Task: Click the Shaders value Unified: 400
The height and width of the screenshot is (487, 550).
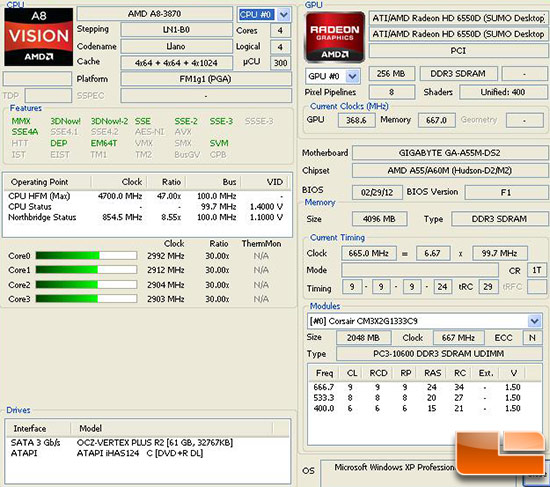Action: tap(503, 92)
